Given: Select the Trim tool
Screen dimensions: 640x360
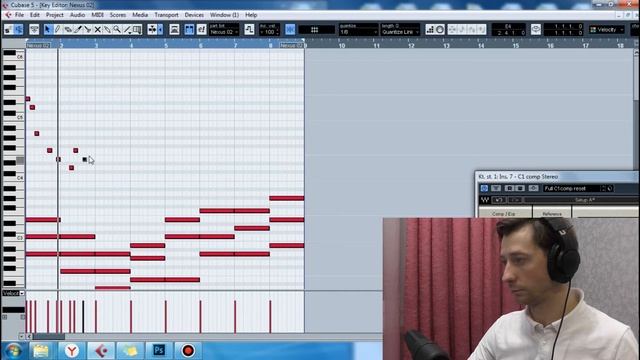Looking at the screenshot, I should point(78,29).
